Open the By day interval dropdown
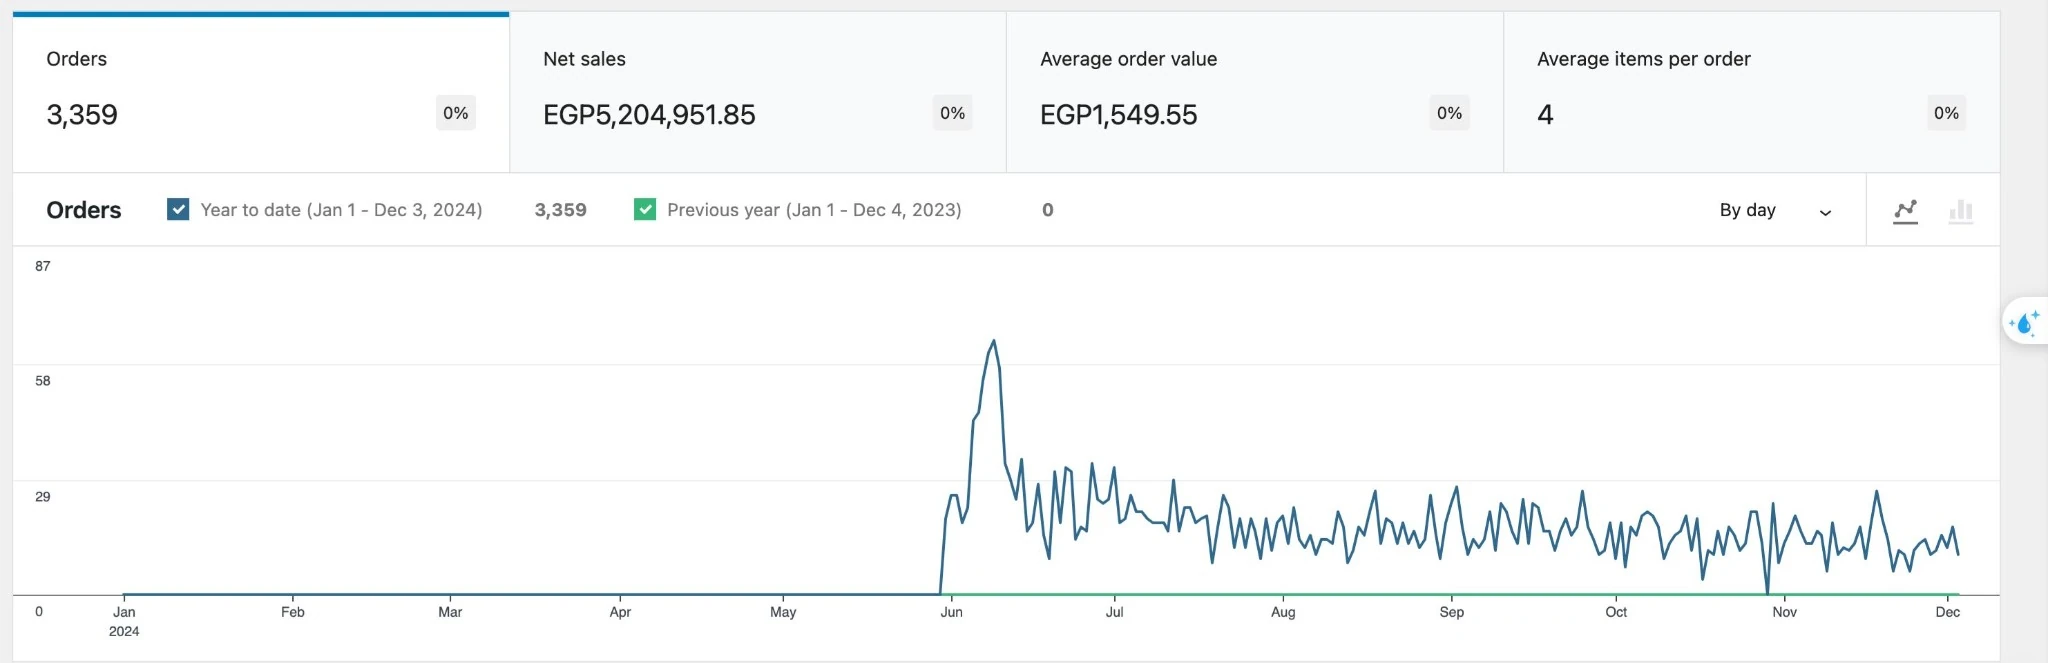The height and width of the screenshot is (663, 2048). coord(1775,210)
